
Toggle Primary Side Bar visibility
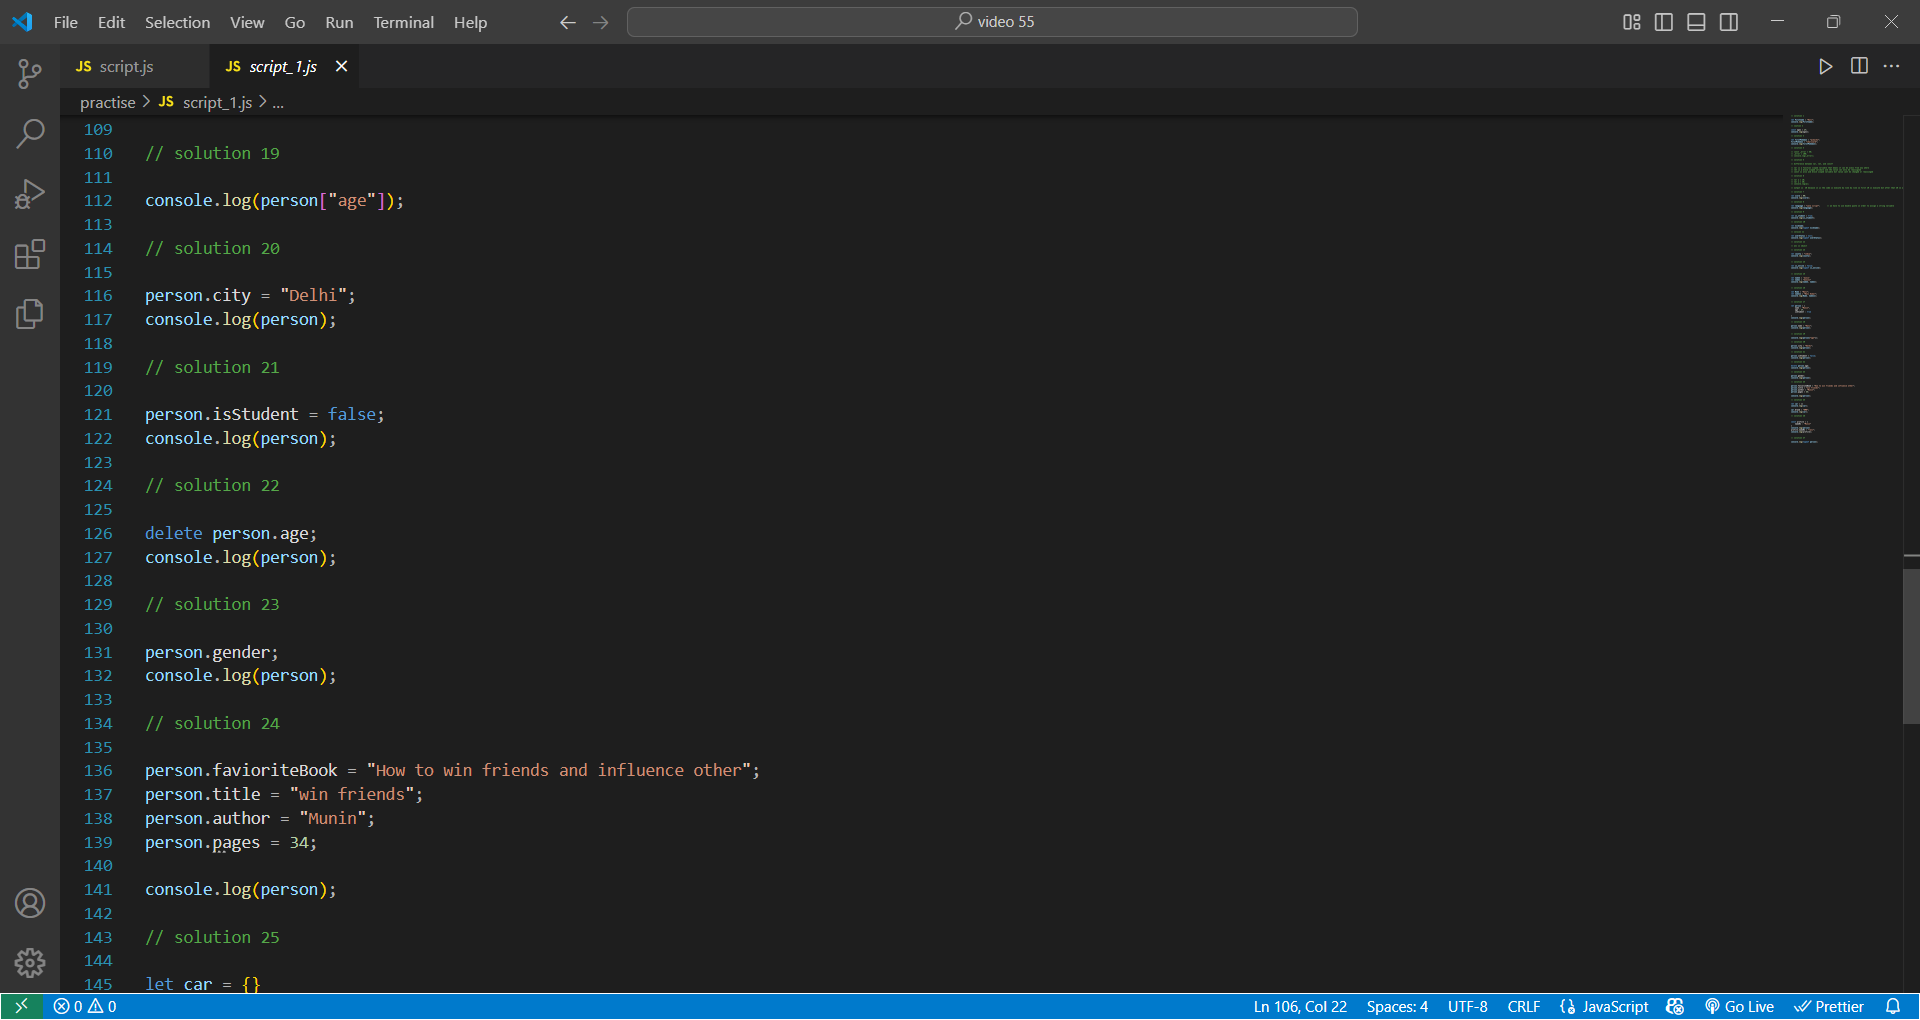[1664, 22]
